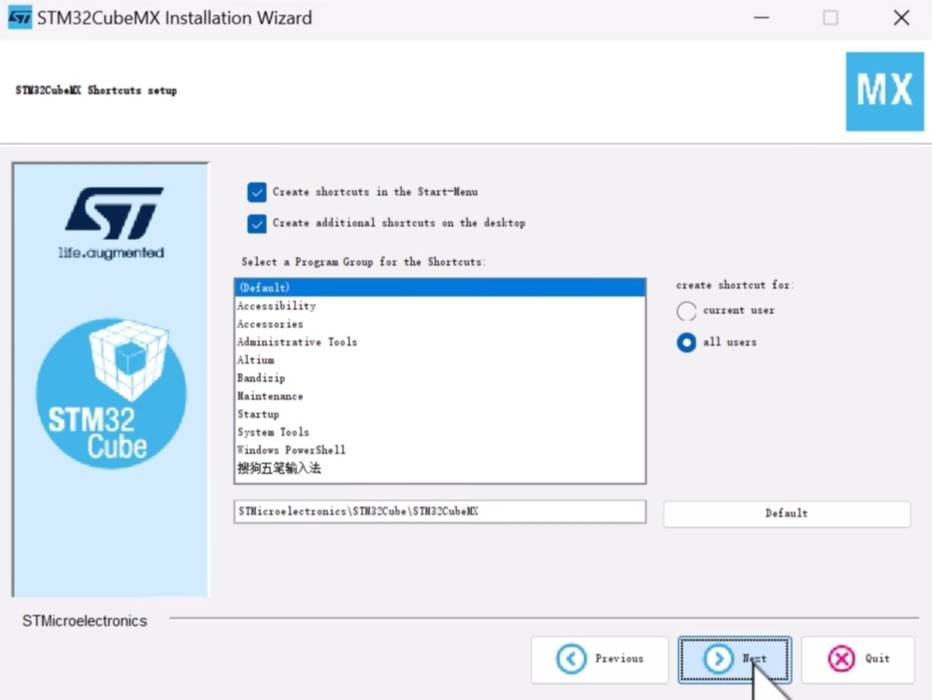Select the current user radio option
932x700 pixels.
click(x=686, y=311)
